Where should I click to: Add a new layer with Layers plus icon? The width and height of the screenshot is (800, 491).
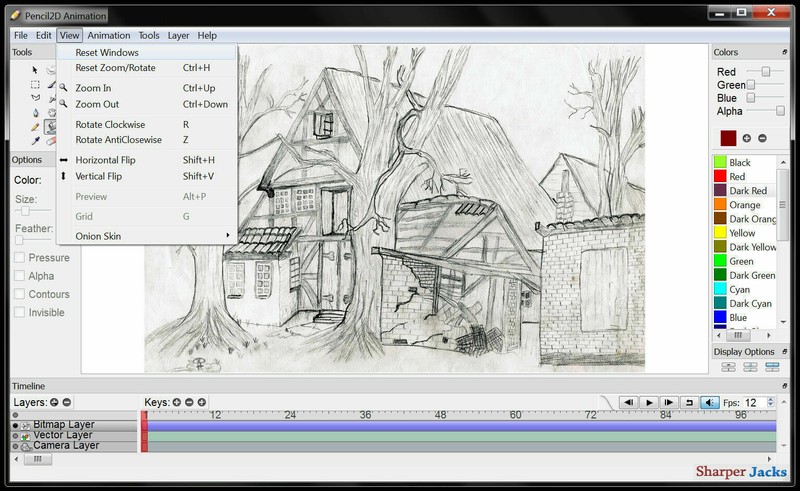pyautogui.click(x=54, y=402)
